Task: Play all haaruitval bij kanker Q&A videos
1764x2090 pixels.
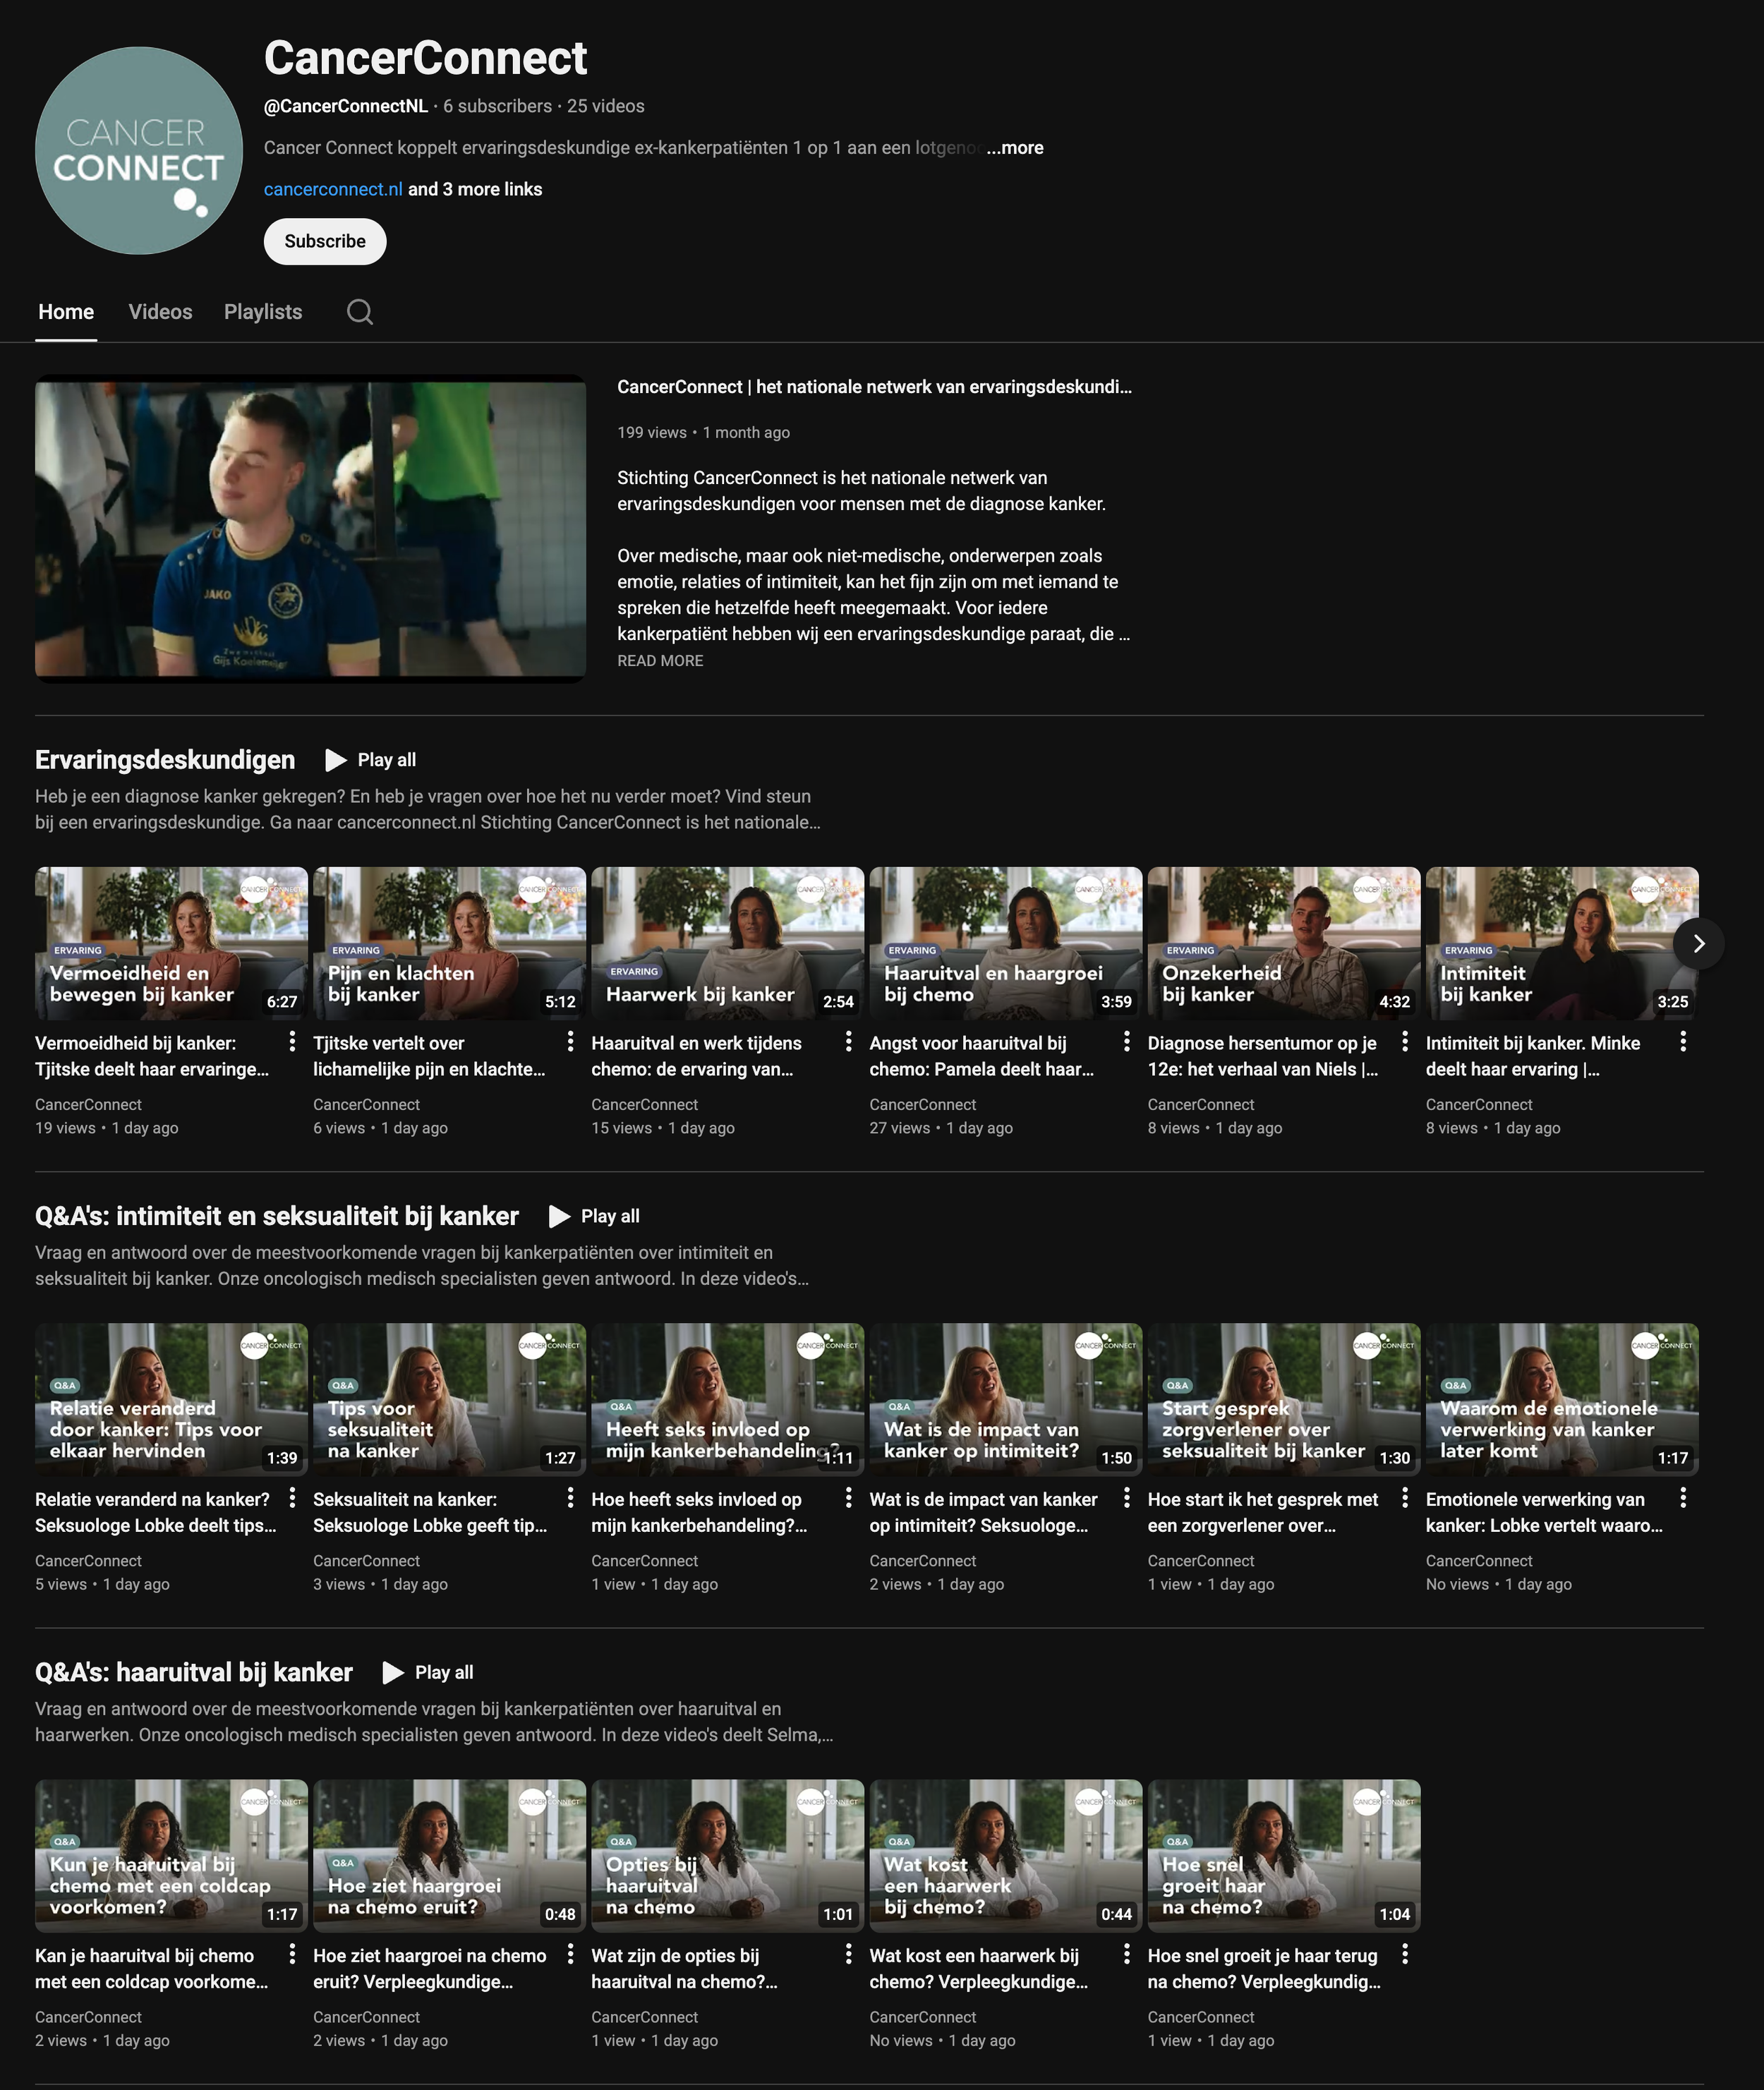Action: click(428, 1672)
